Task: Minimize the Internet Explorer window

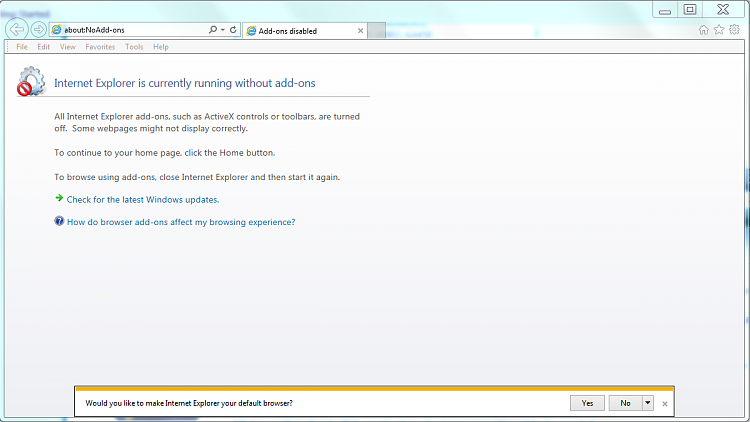Action: click(x=665, y=10)
